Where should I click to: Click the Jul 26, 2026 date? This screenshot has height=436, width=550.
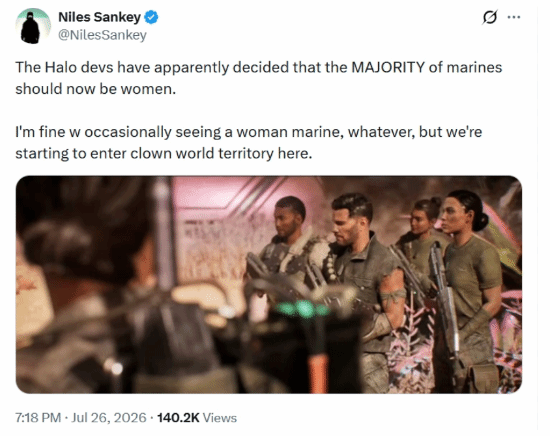tap(109, 418)
